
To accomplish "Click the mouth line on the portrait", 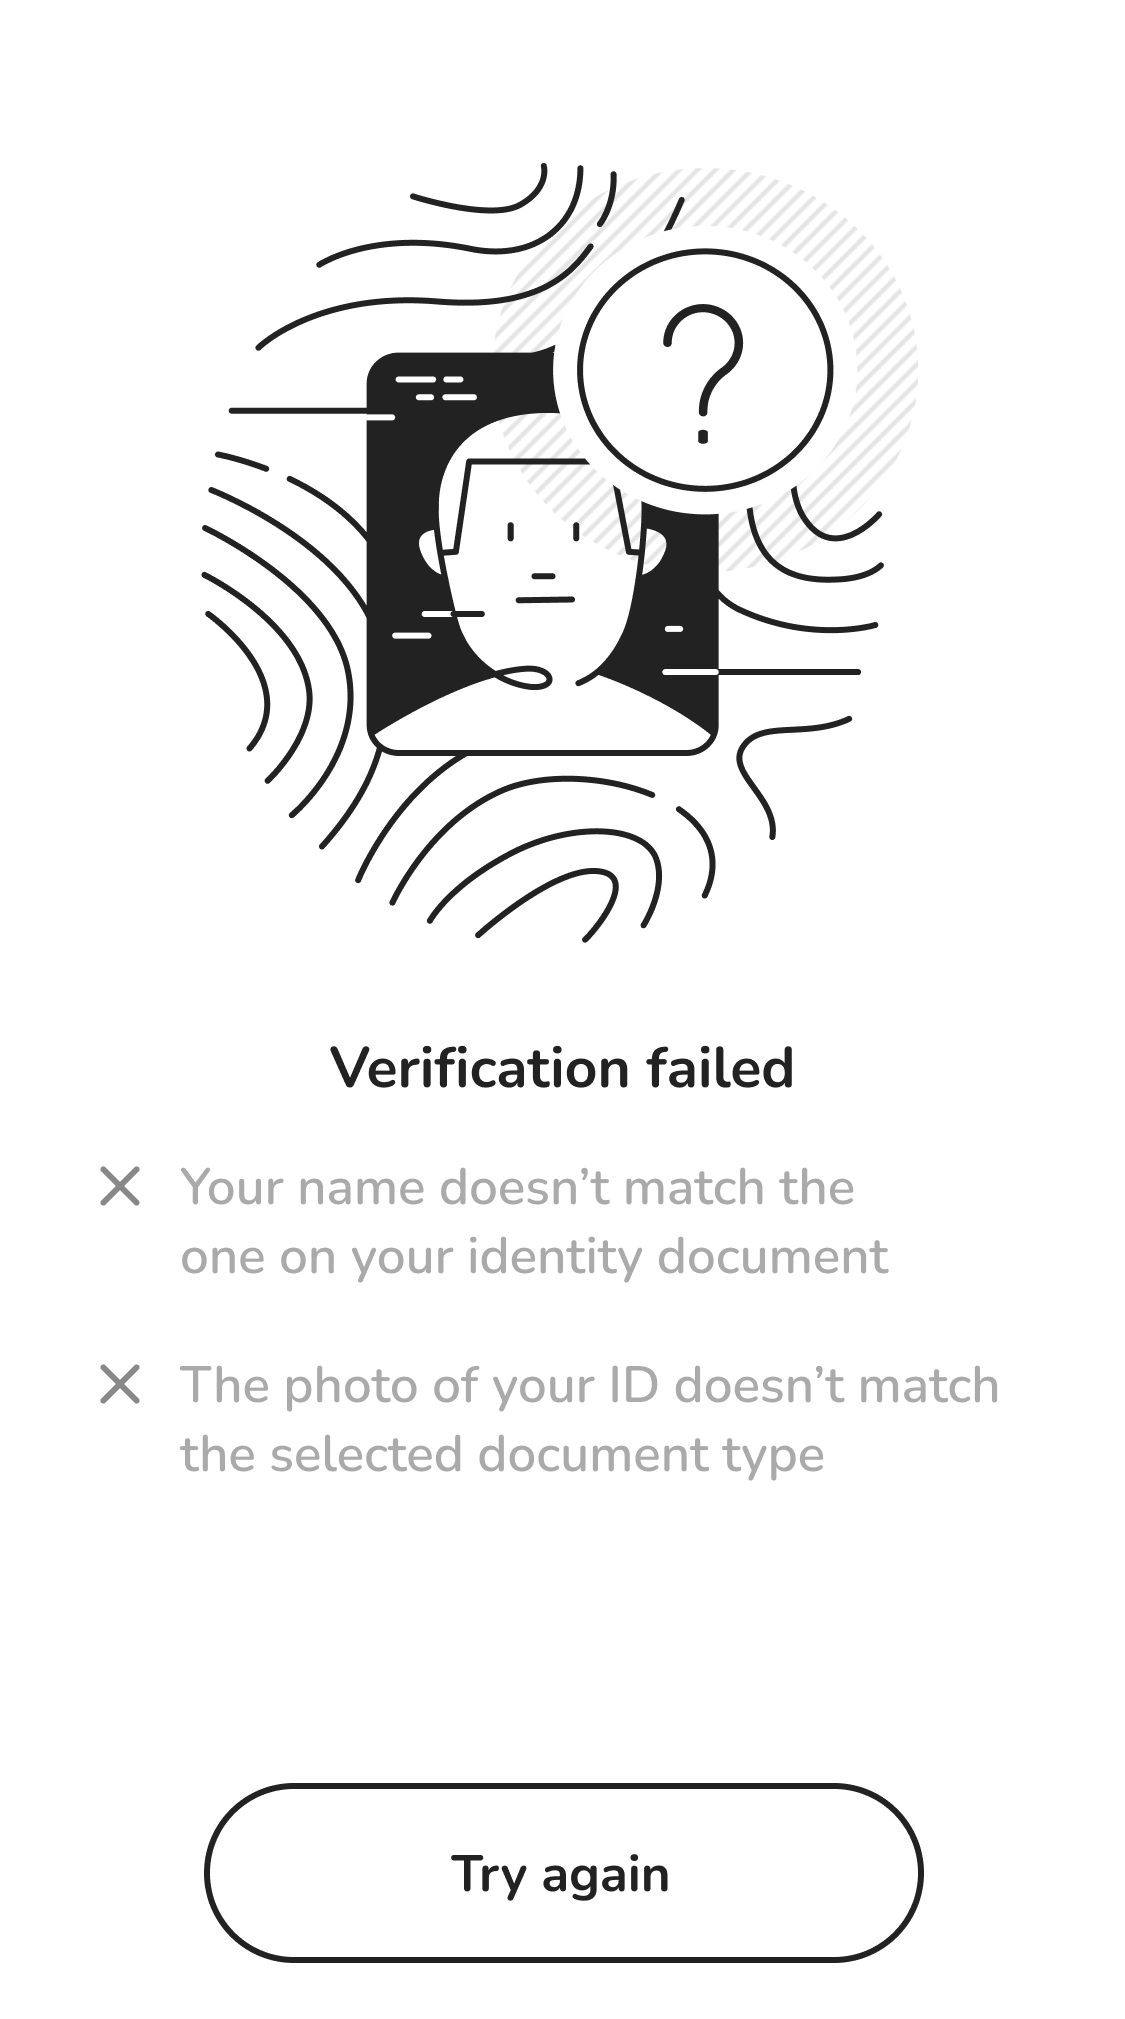I will pos(545,600).
